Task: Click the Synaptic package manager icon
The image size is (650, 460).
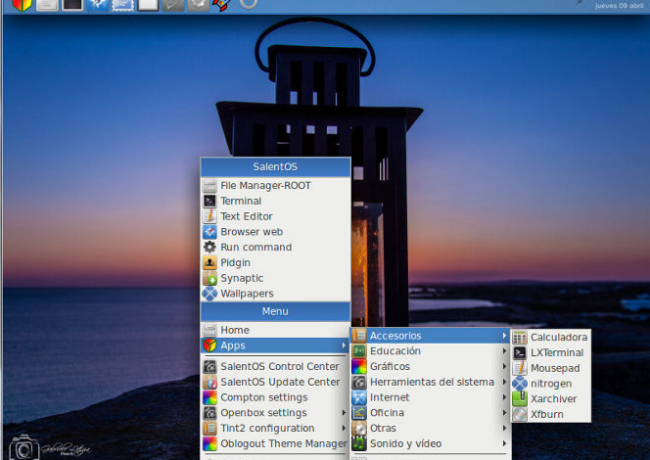Action: (x=210, y=279)
